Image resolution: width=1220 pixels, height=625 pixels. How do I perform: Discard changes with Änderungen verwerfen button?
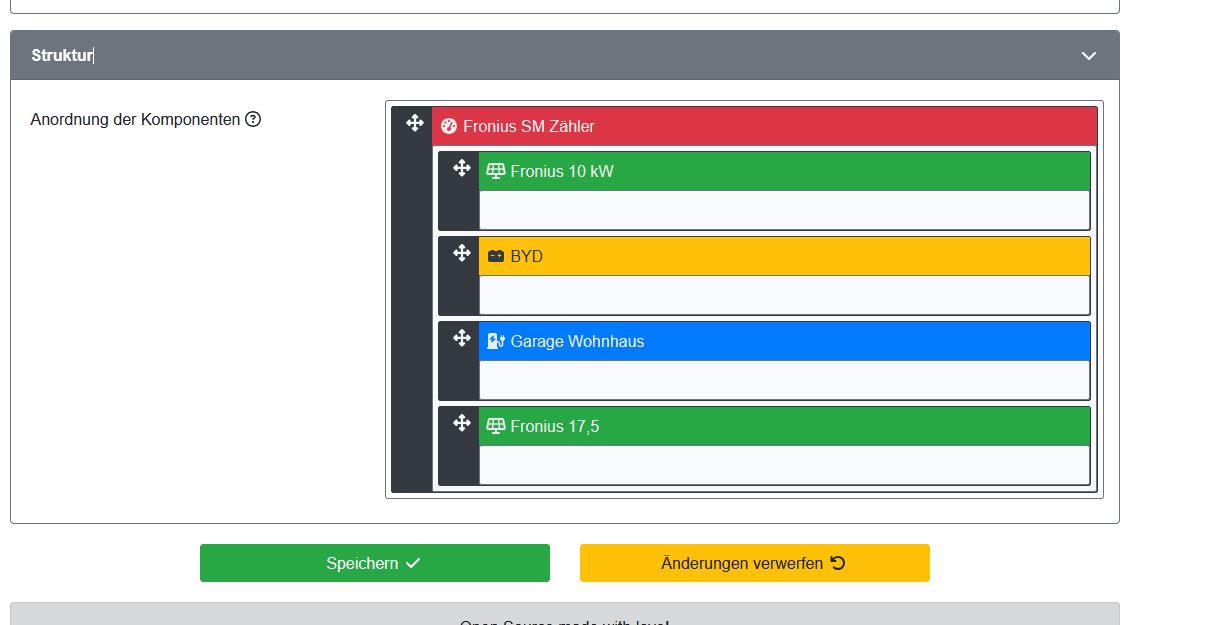pyautogui.click(x=755, y=563)
